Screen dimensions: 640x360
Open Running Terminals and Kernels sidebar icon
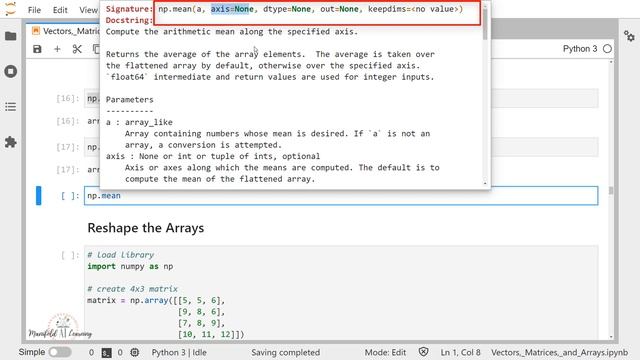click(x=11, y=71)
